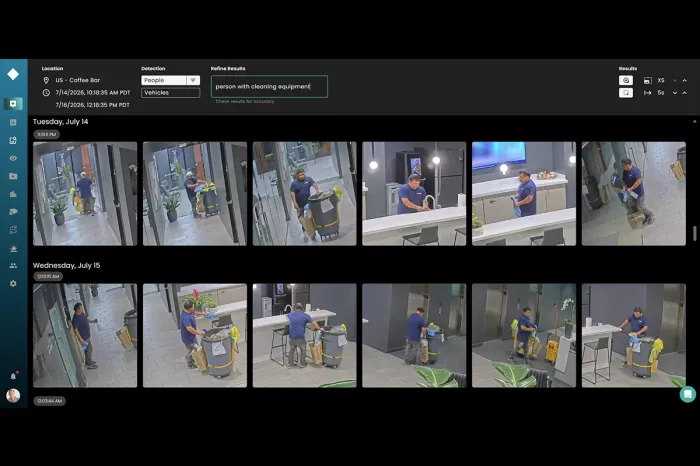Open Tuesday's first thumbnail, janitor walking away

coord(85,194)
